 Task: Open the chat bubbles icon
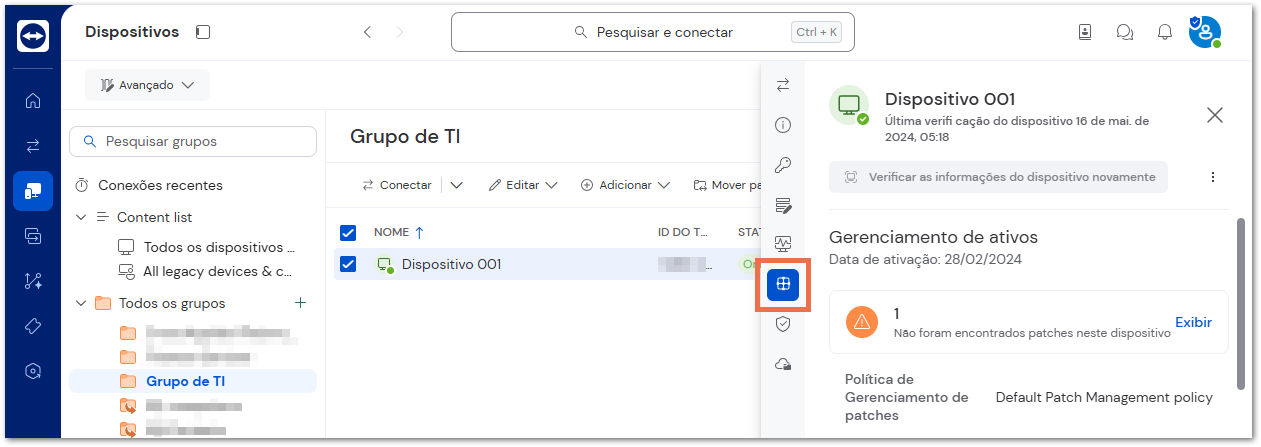click(x=1125, y=32)
